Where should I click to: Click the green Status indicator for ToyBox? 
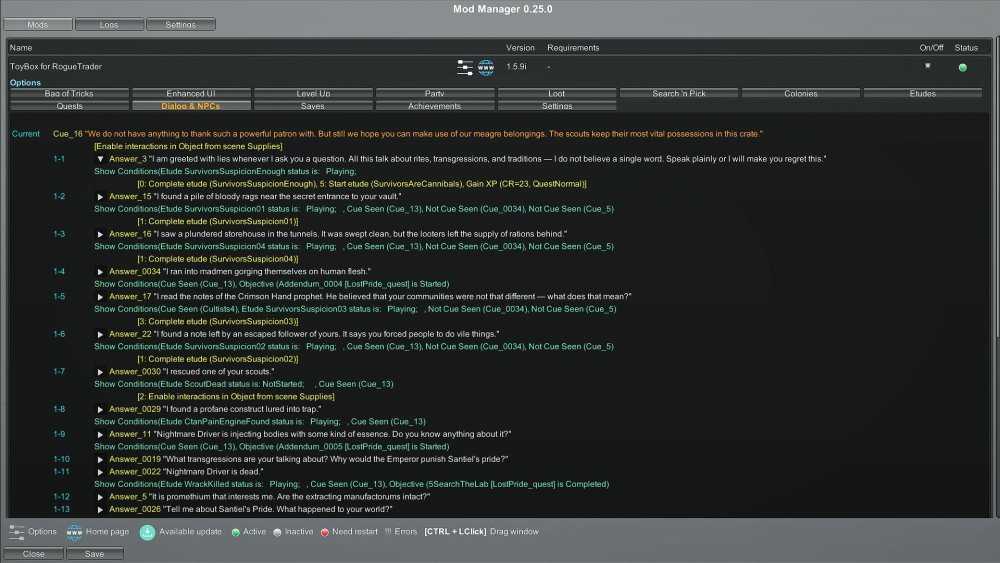coord(962,68)
